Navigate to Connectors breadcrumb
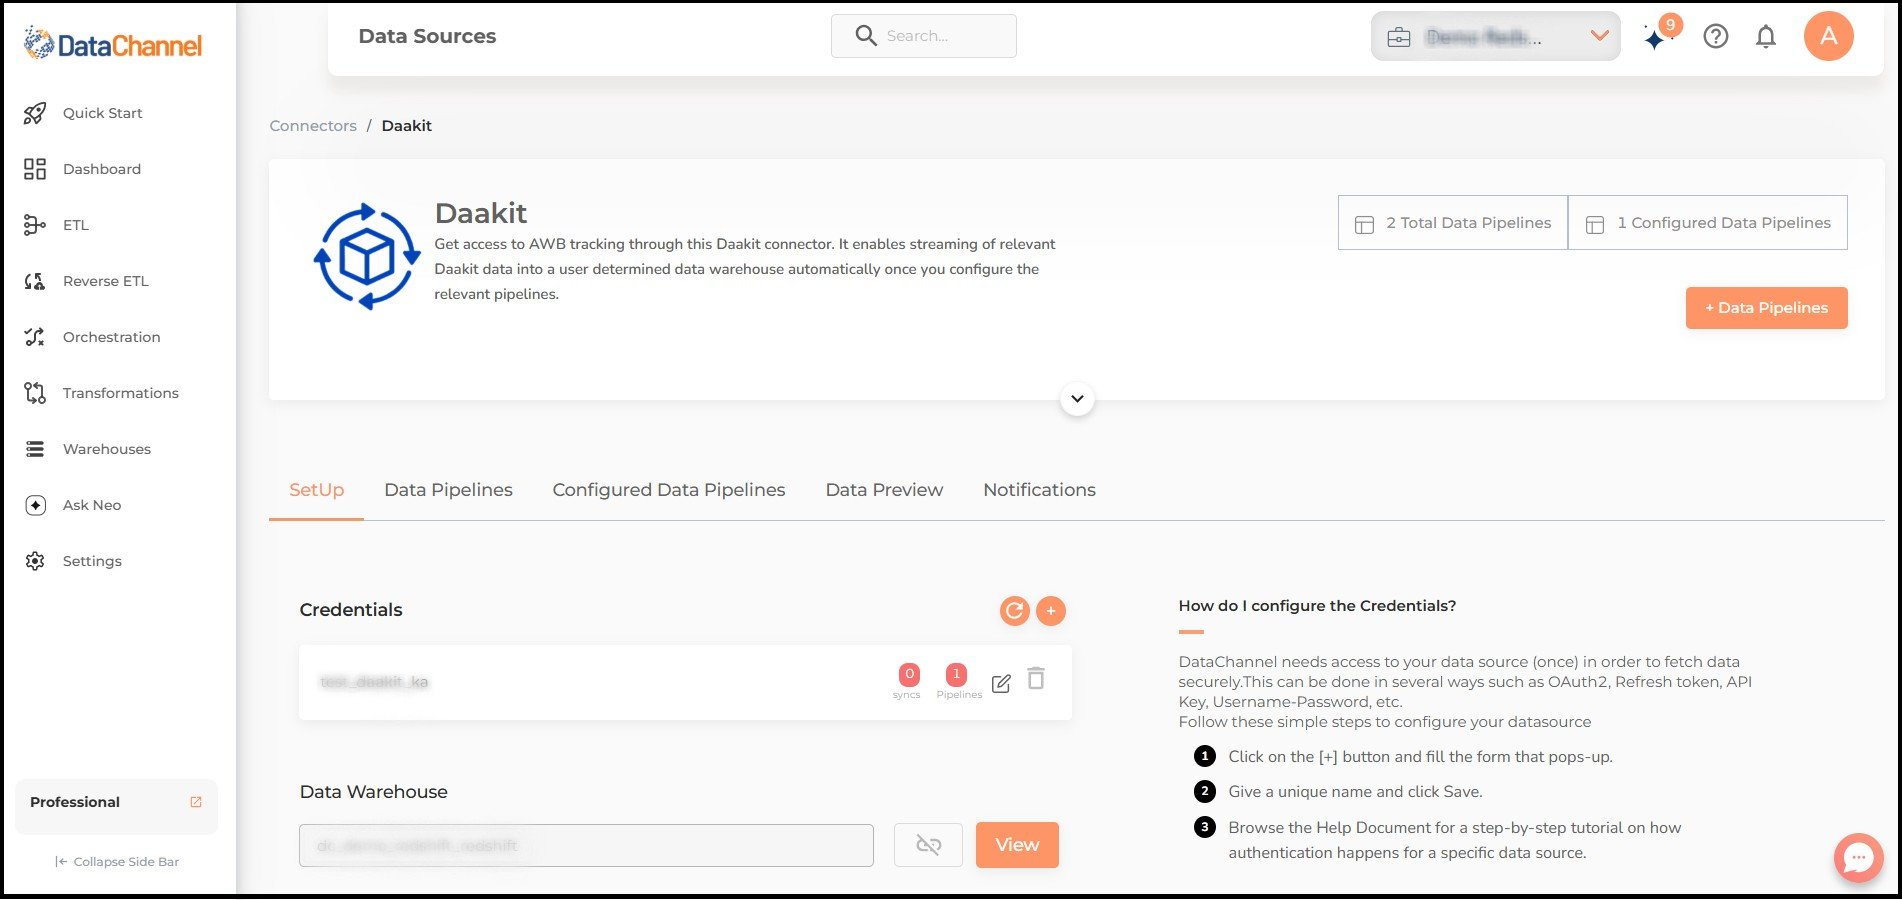1902x900 pixels. (313, 126)
